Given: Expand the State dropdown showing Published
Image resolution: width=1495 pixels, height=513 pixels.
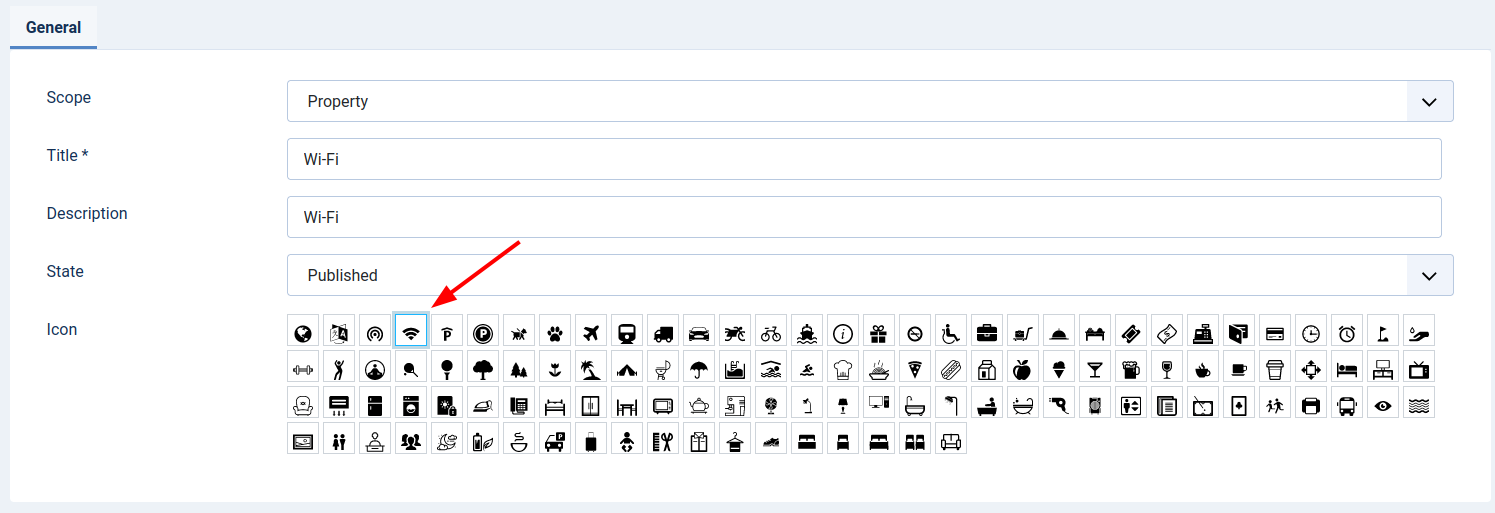Looking at the screenshot, I should (869, 276).
